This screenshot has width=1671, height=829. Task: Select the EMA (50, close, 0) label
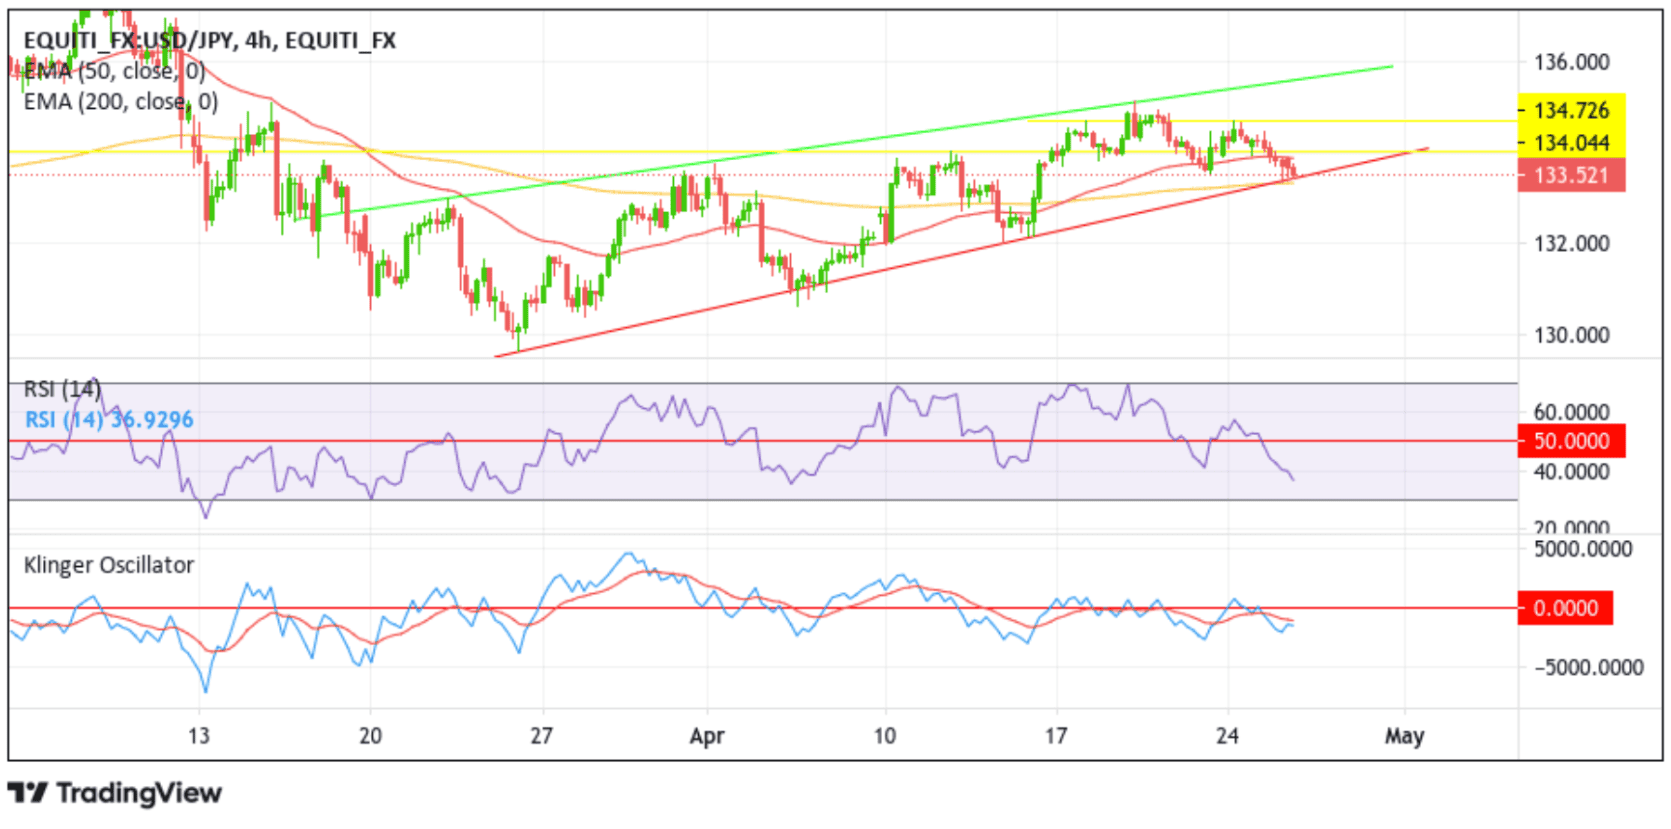pyautogui.click(x=114, y=71)
